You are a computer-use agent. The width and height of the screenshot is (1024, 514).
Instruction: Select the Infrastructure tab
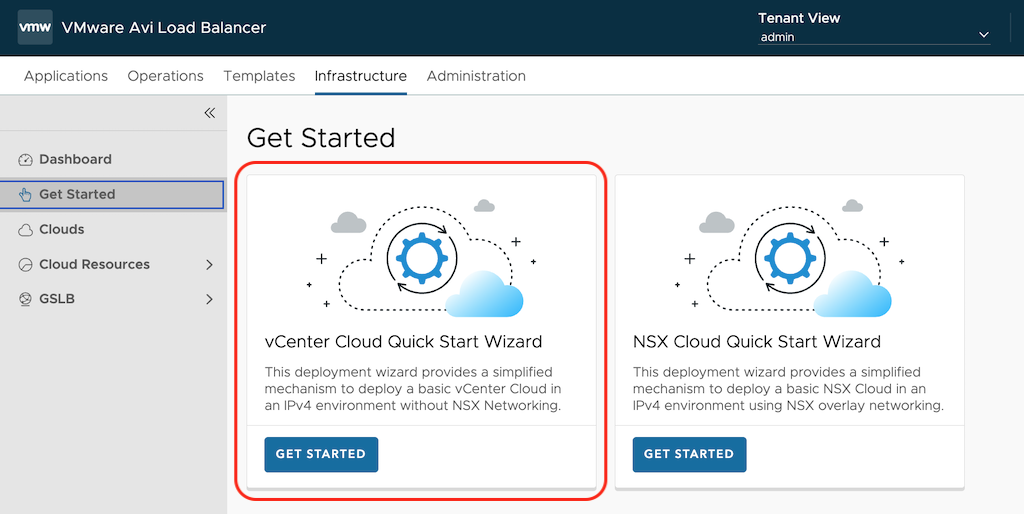pyautogui.click(x=360, y=76)
